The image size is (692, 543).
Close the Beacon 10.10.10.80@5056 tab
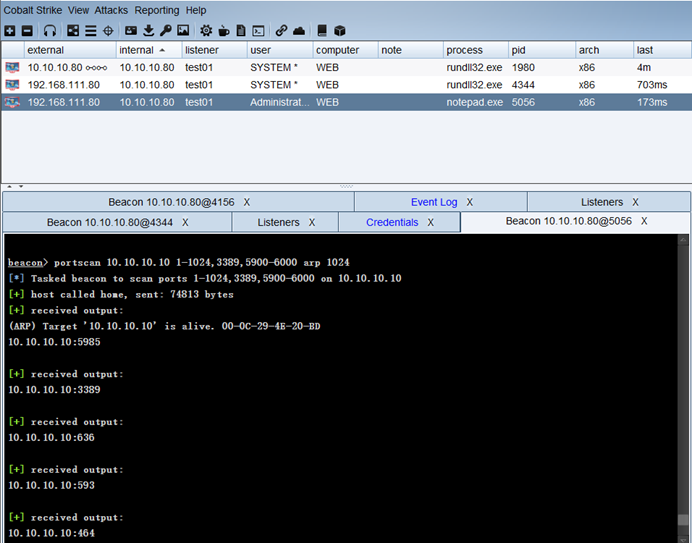644,221
